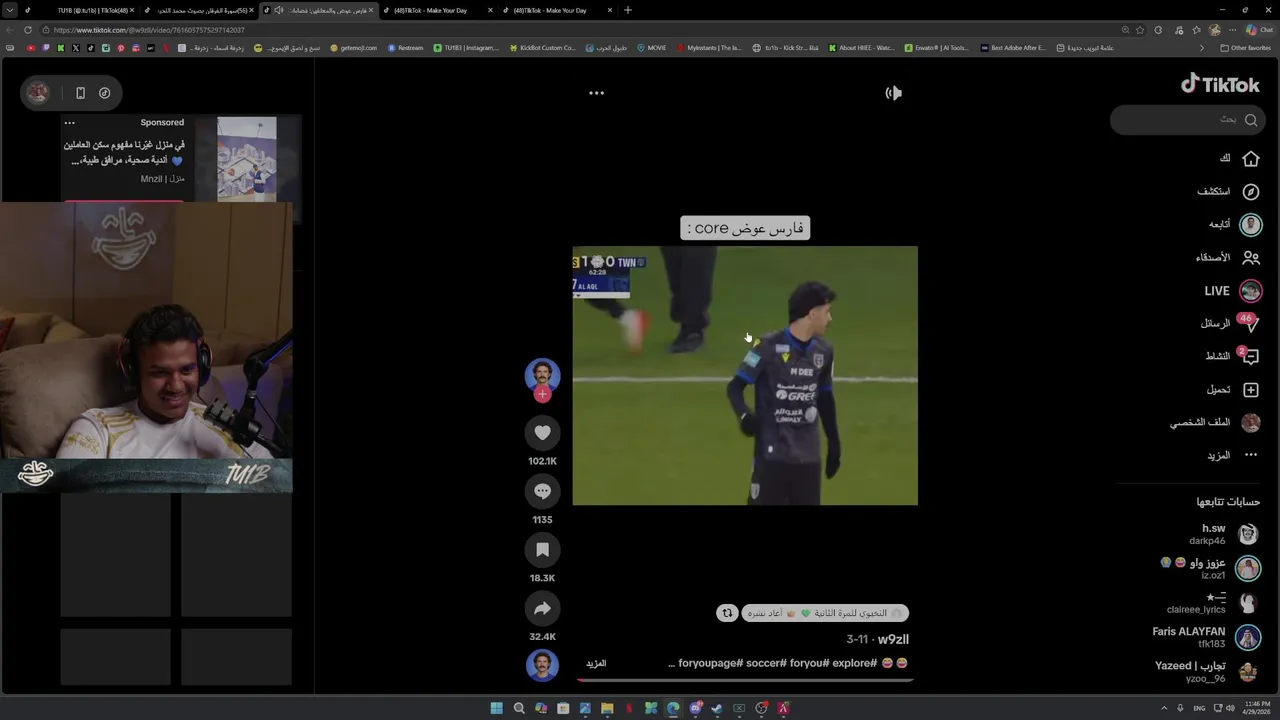Open the comments bubble showing 1135
This screenshot has width=1280, height=720.
click(542, 491)
